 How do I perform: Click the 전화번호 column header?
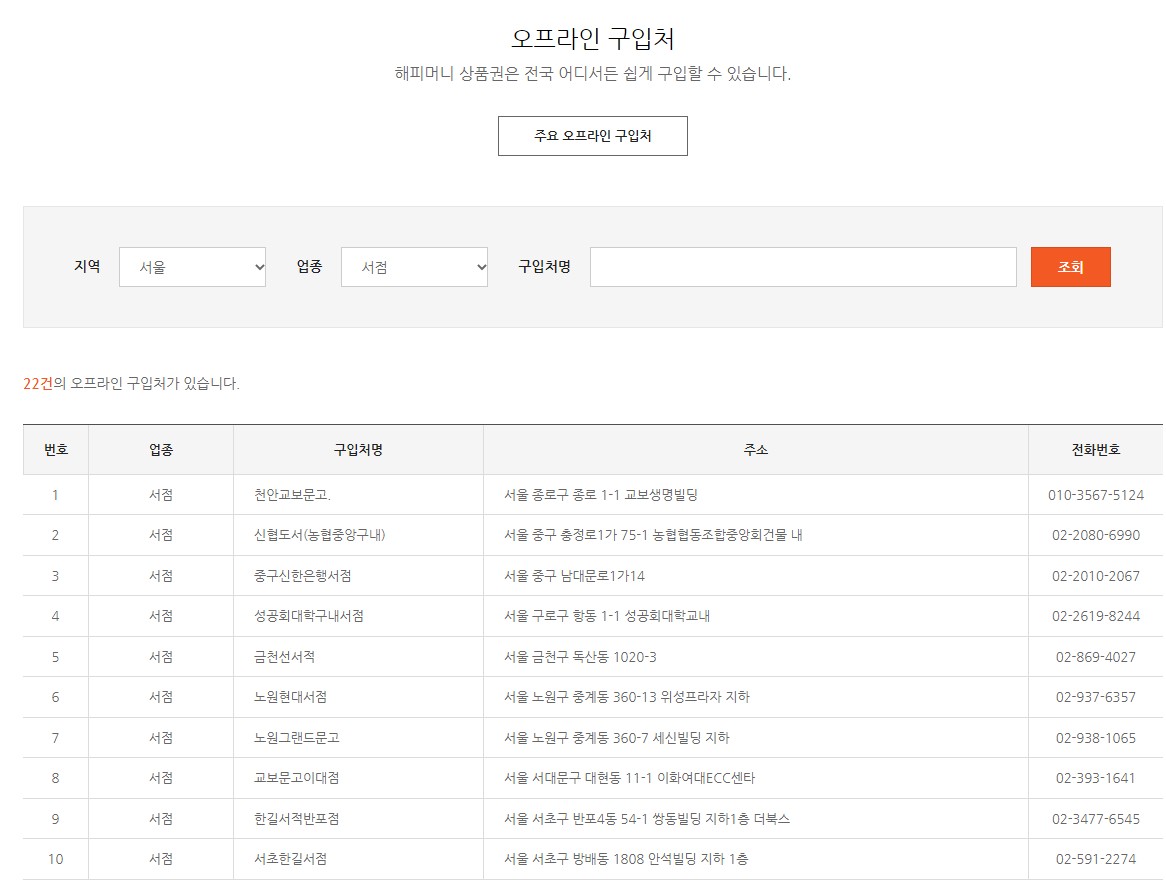tap(1095, 449)
